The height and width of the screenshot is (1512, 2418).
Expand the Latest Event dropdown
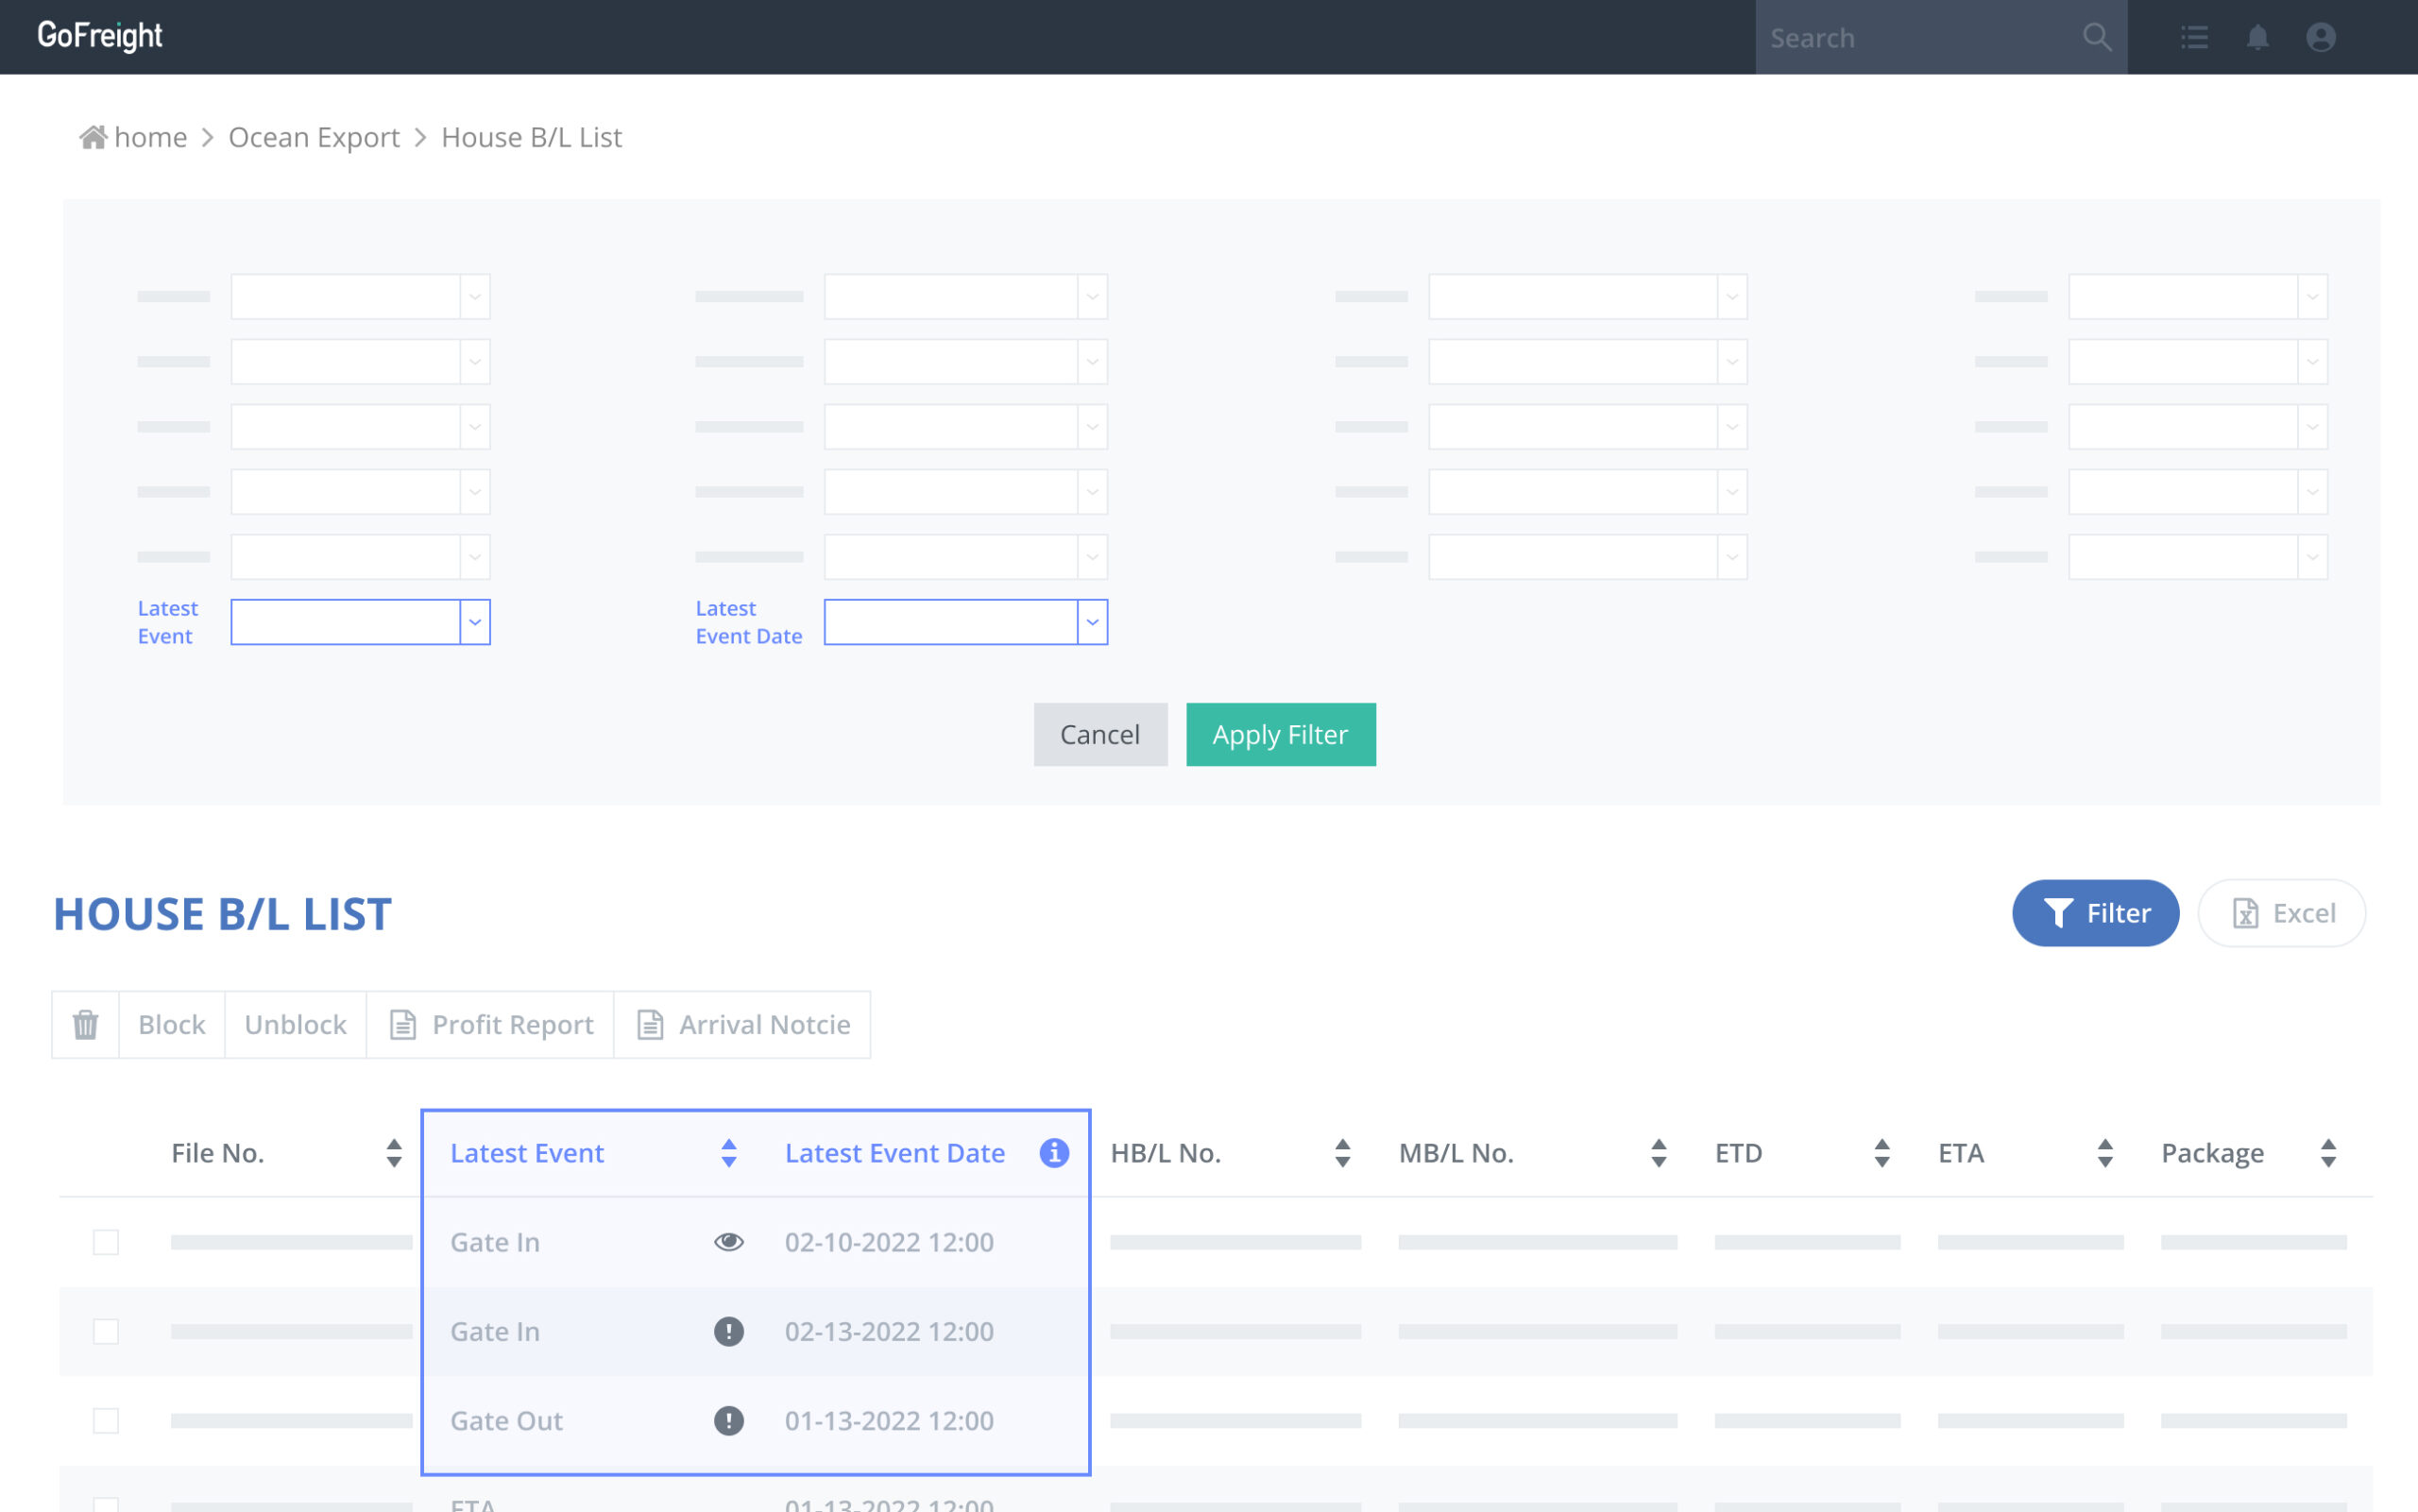tap(475, 622)
